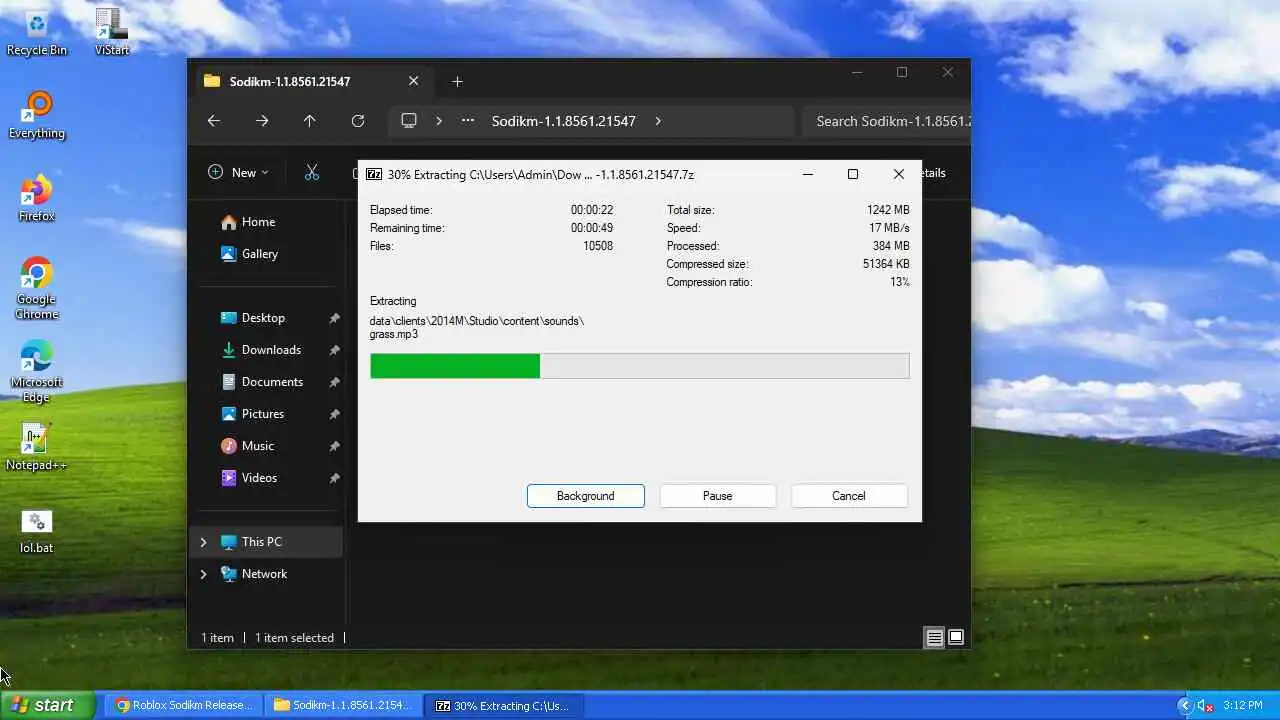Click 7-Zip icon in extraction dialog title
The image size is (1280, 720).
(374, 174)
